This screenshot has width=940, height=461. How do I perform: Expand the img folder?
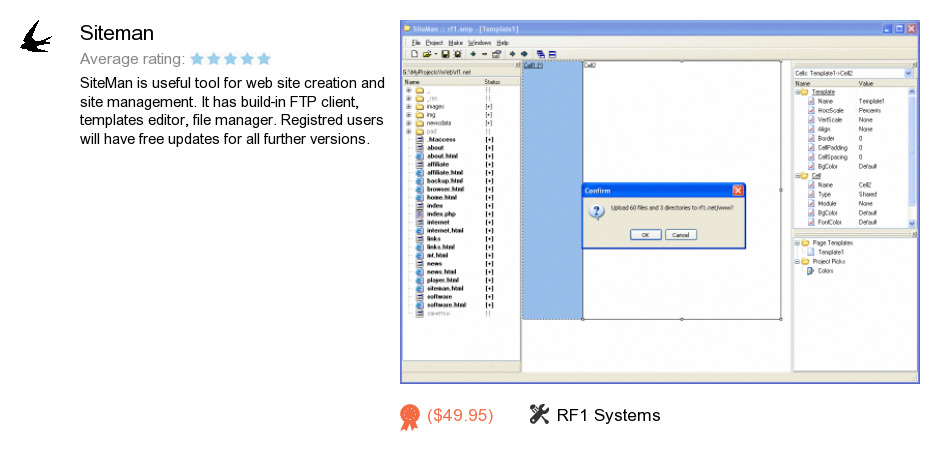coord(409,115)
